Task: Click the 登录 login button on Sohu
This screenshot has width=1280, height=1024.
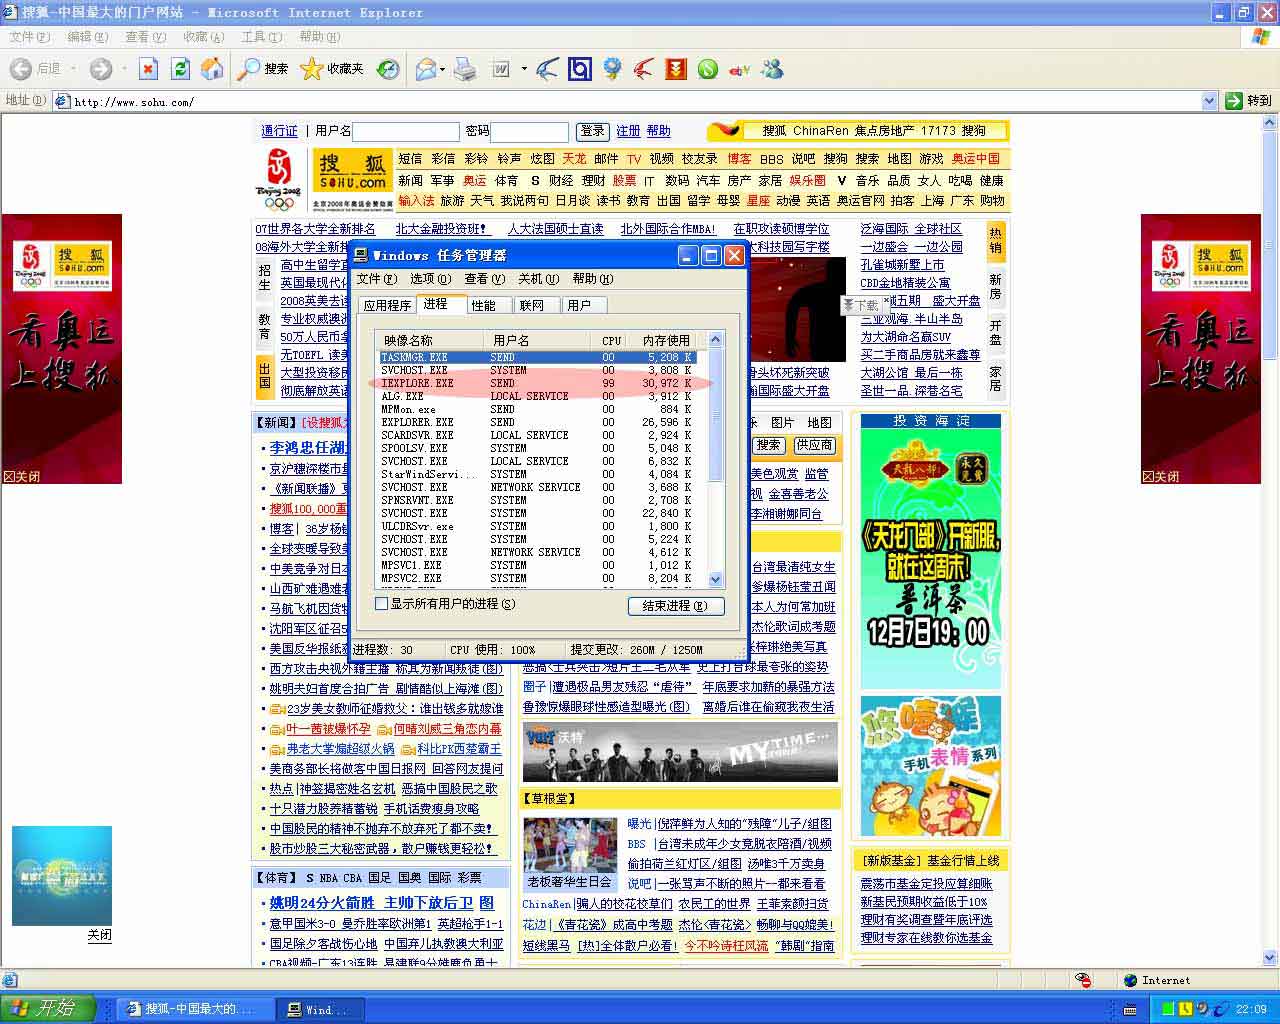Action: point(592,131)
